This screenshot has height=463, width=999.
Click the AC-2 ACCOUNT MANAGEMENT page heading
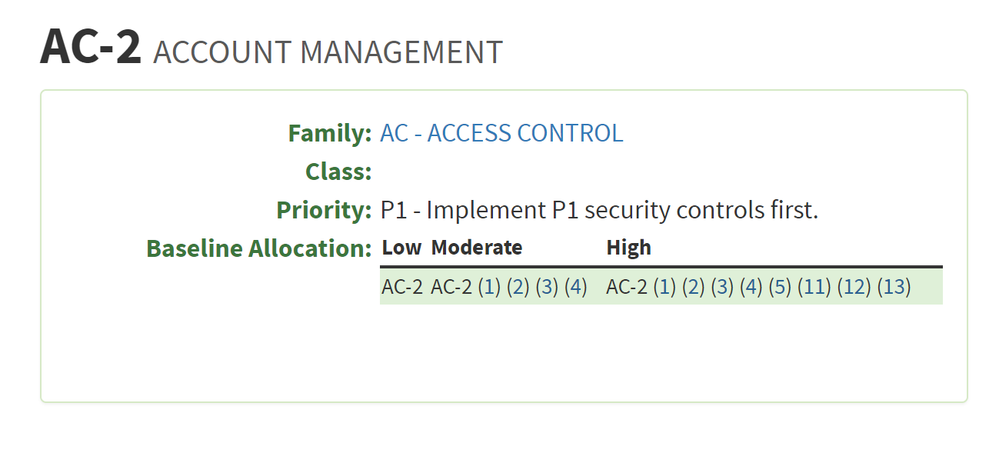(271, 49)
